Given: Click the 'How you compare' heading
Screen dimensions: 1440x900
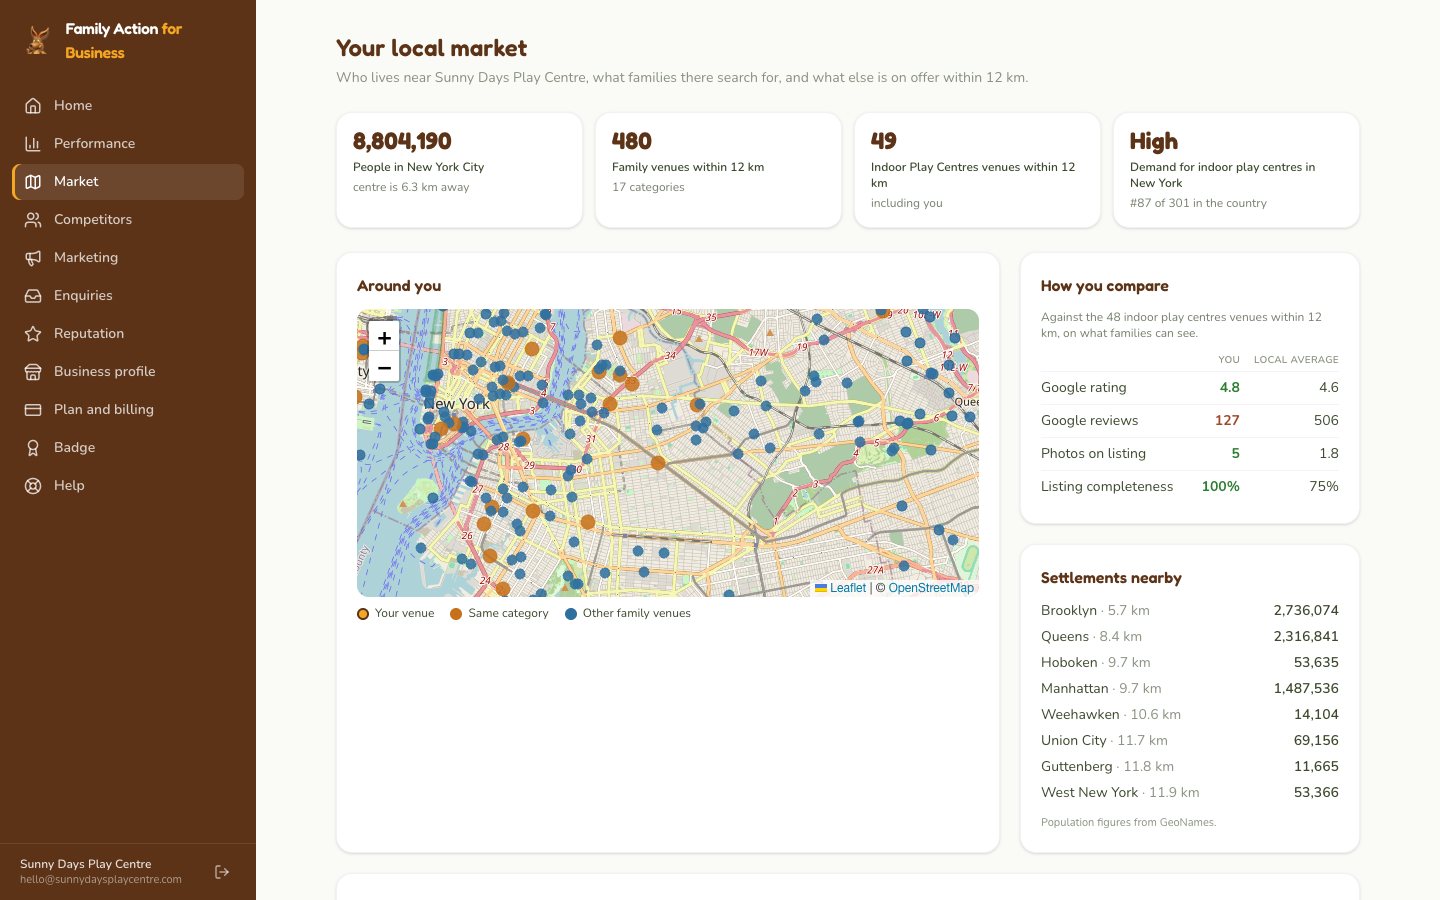Looking at the screenshot, I should pyautogui.click(x=1105, y=286).
